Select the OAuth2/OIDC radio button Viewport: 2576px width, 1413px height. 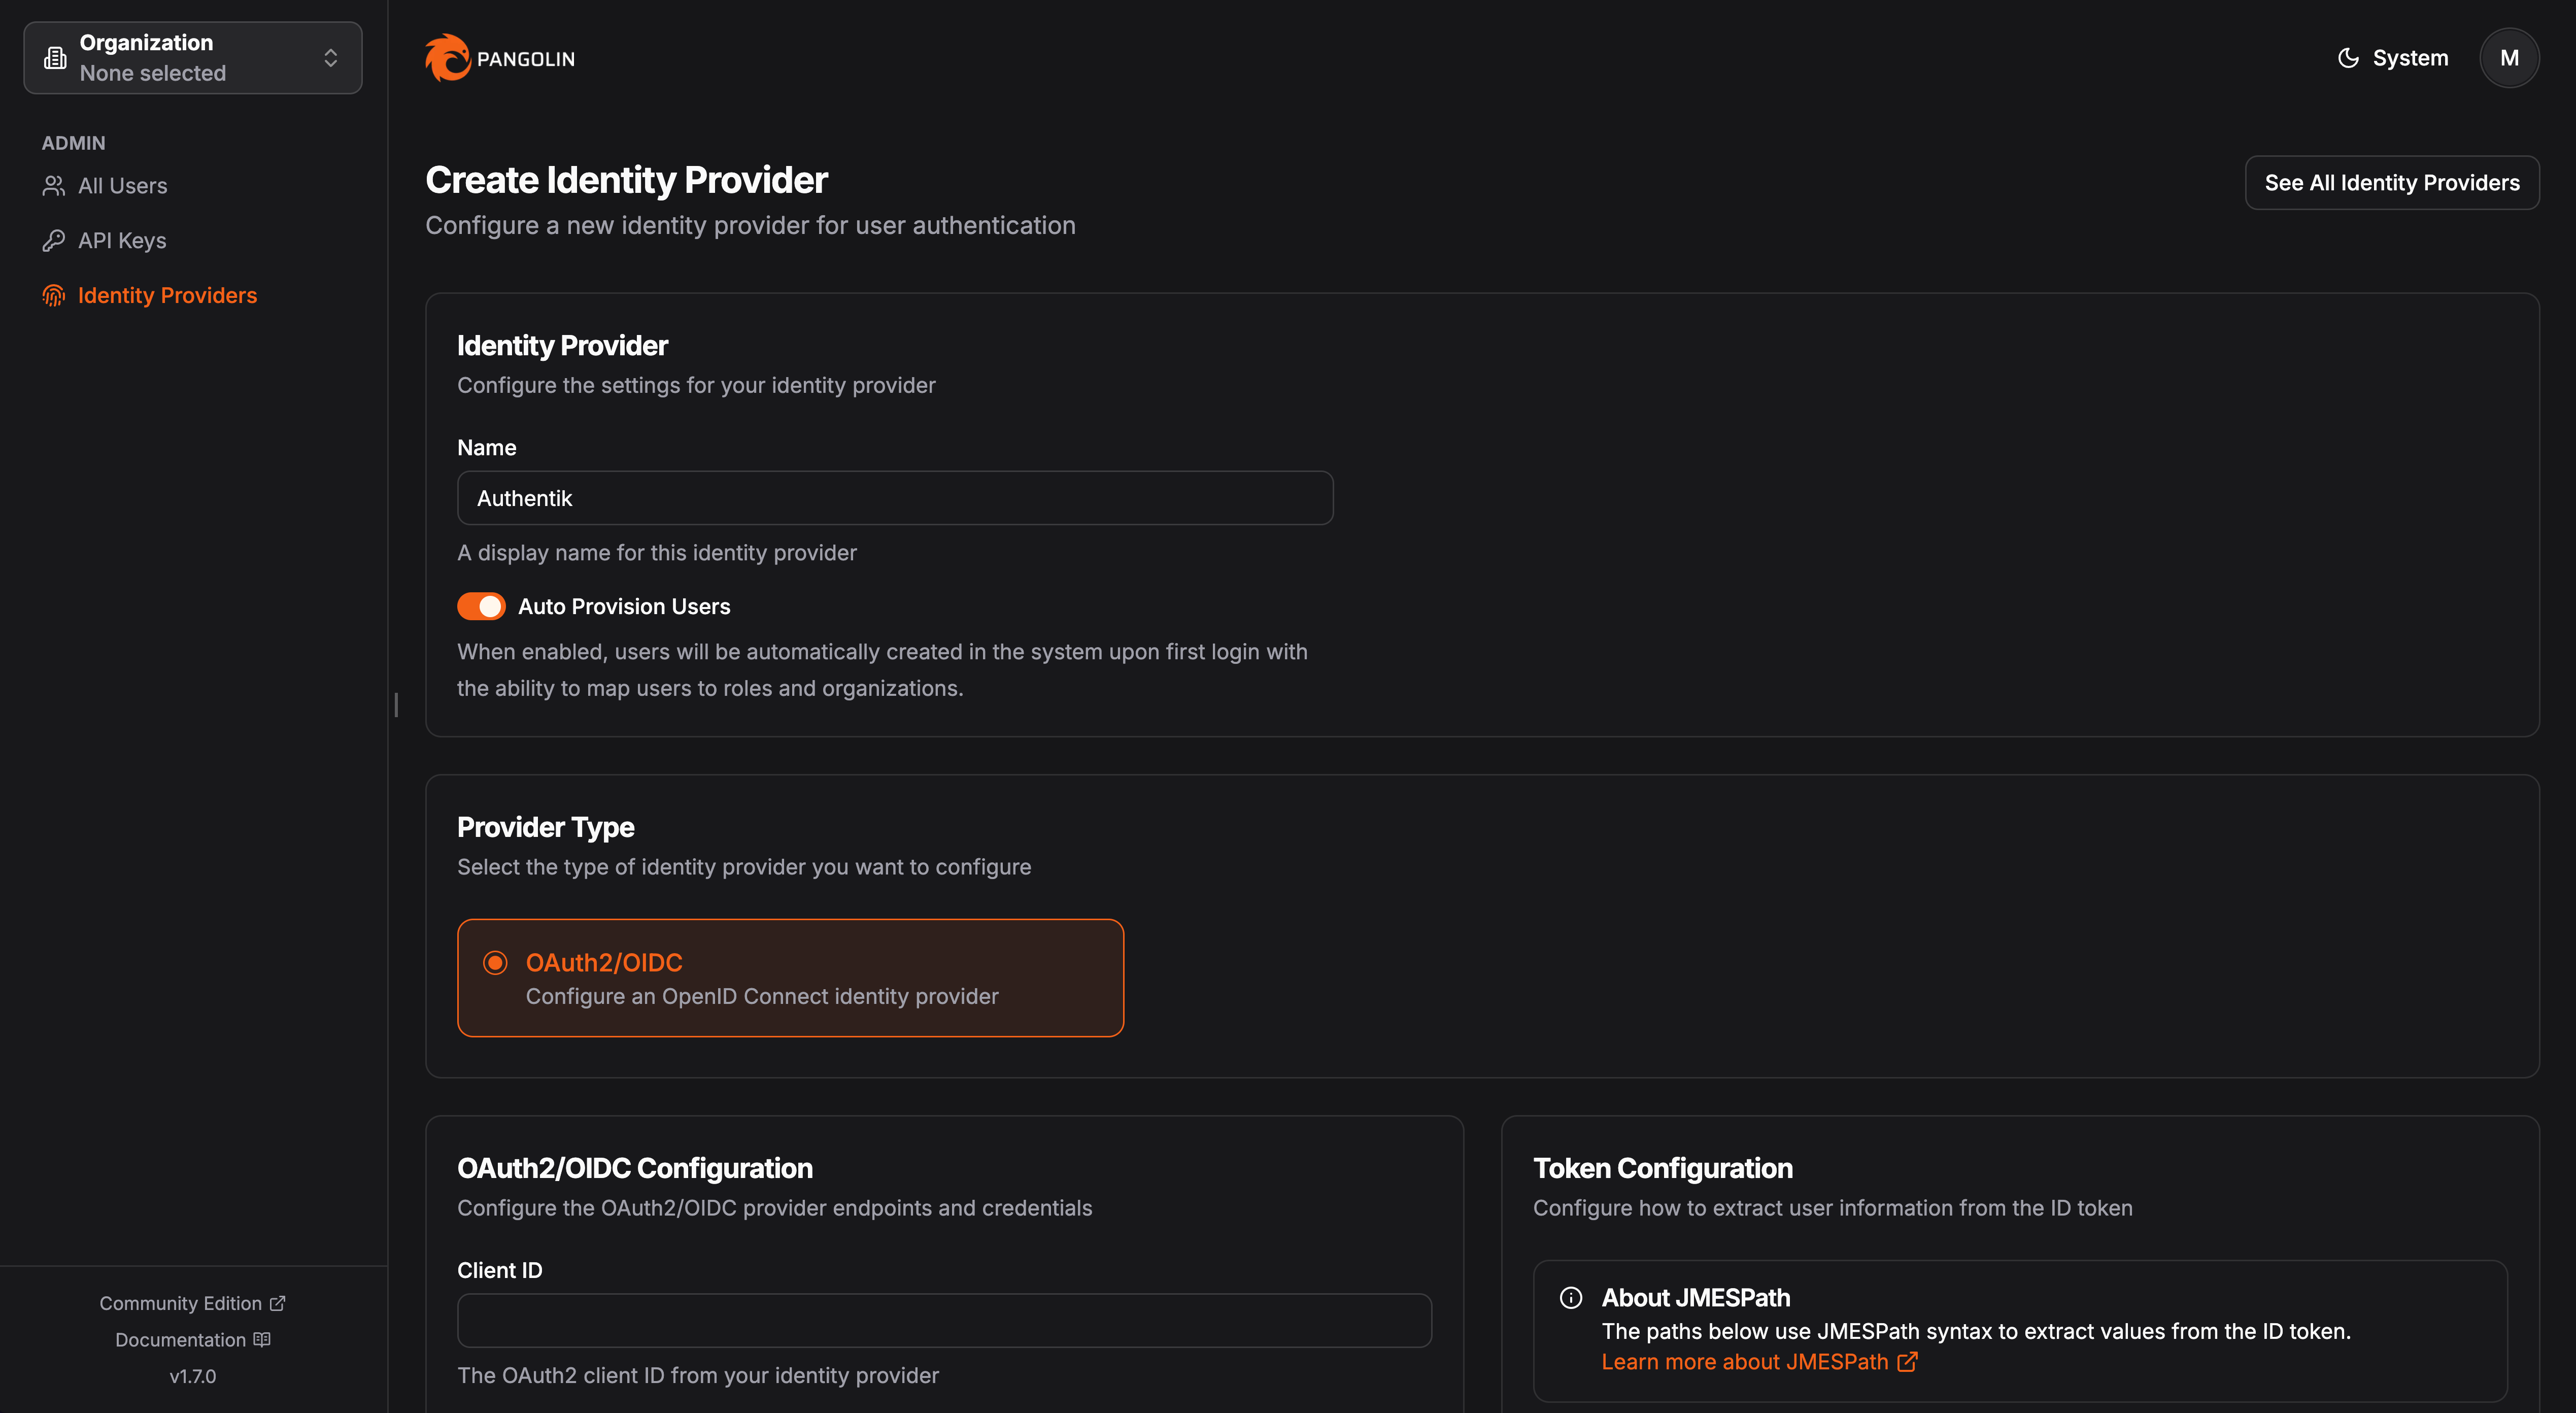tap(495, 963)
